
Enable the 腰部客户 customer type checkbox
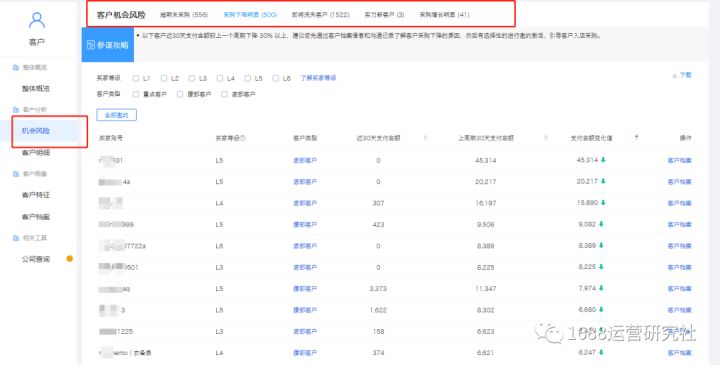pos(180,94)
